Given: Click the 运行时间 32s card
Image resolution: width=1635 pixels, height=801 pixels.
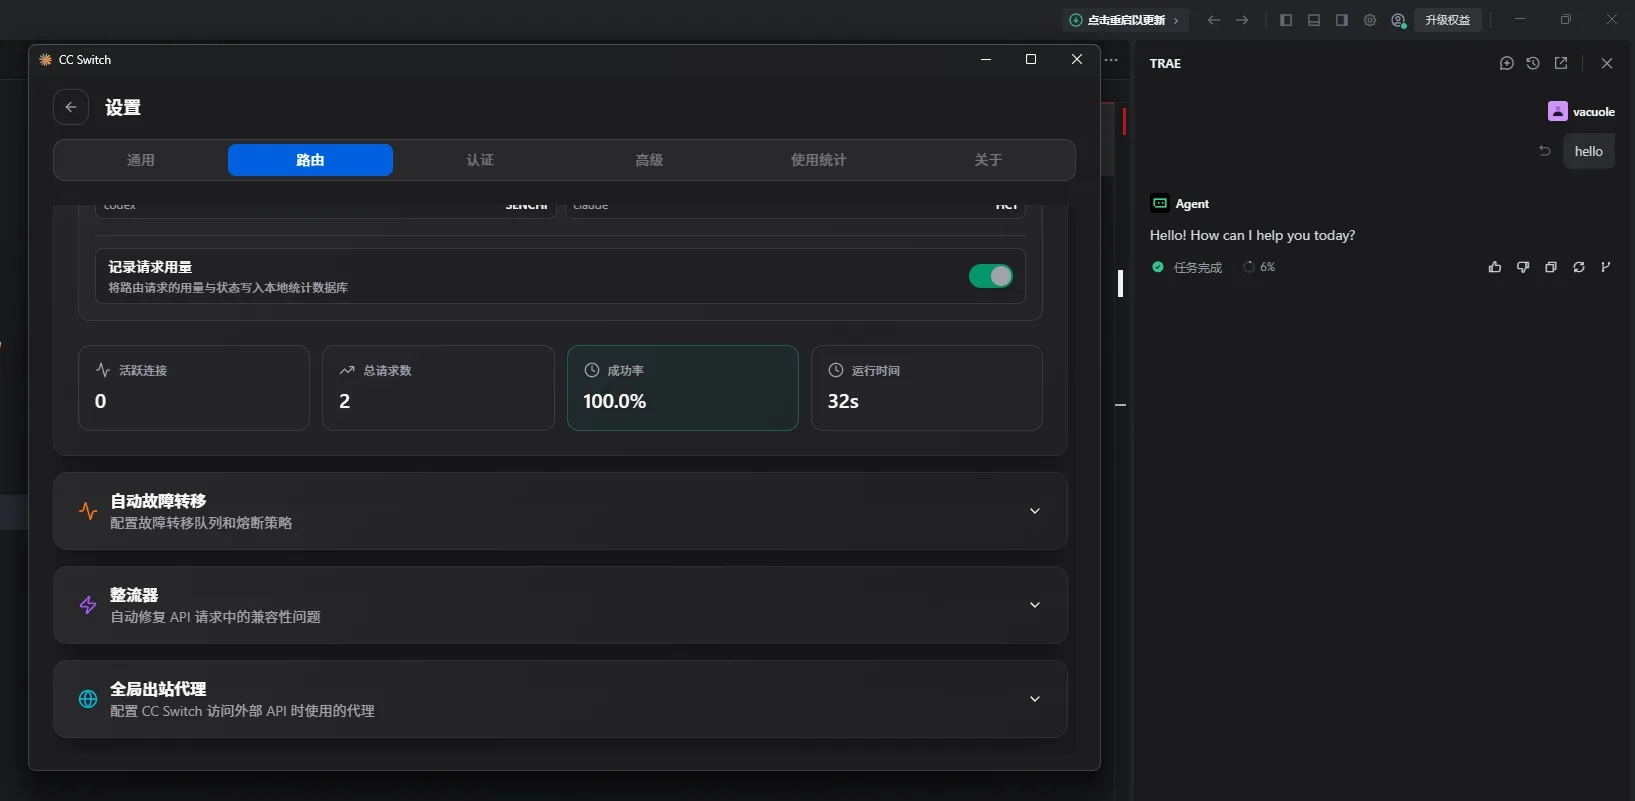Looking at the screenshot, I should click(x=927, y=388).
